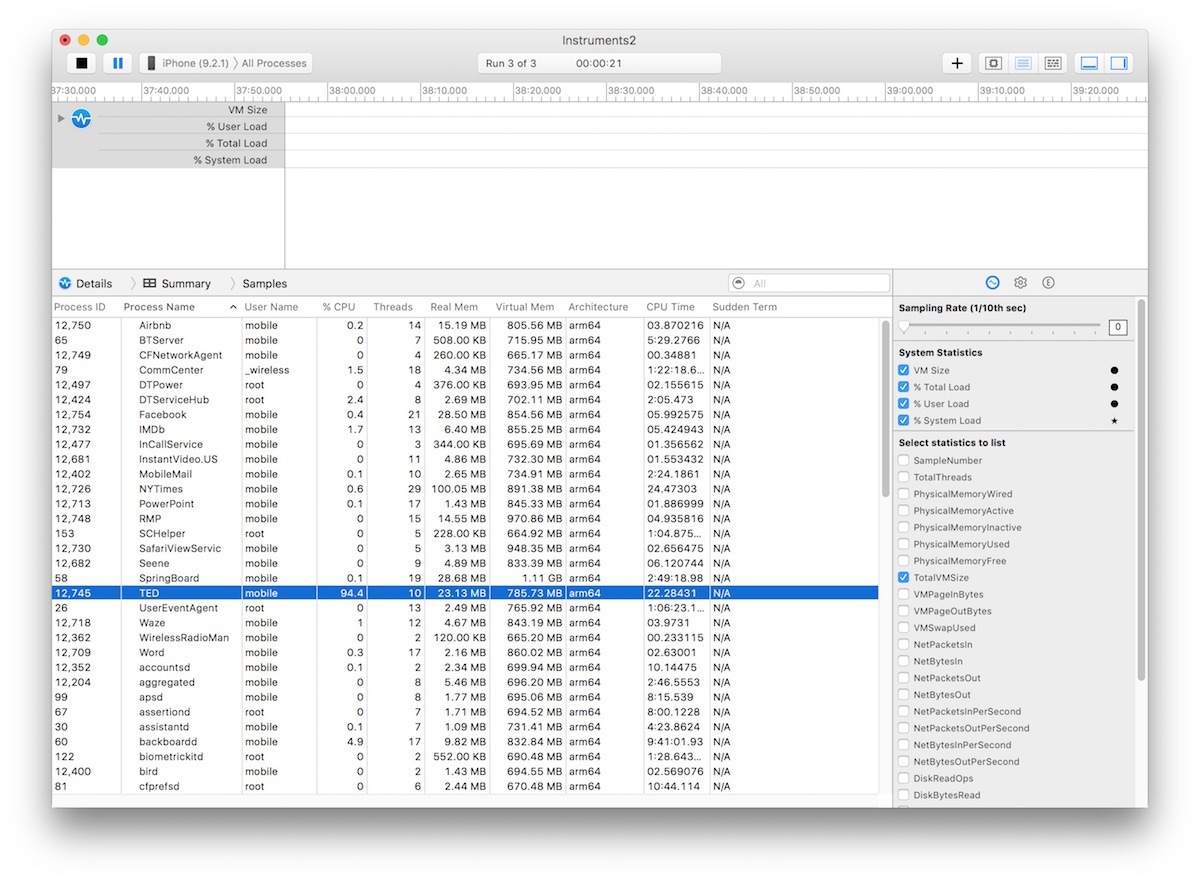Open the Samples navigation item
The height and width of the screenshot is (882, 1200).
264,283
